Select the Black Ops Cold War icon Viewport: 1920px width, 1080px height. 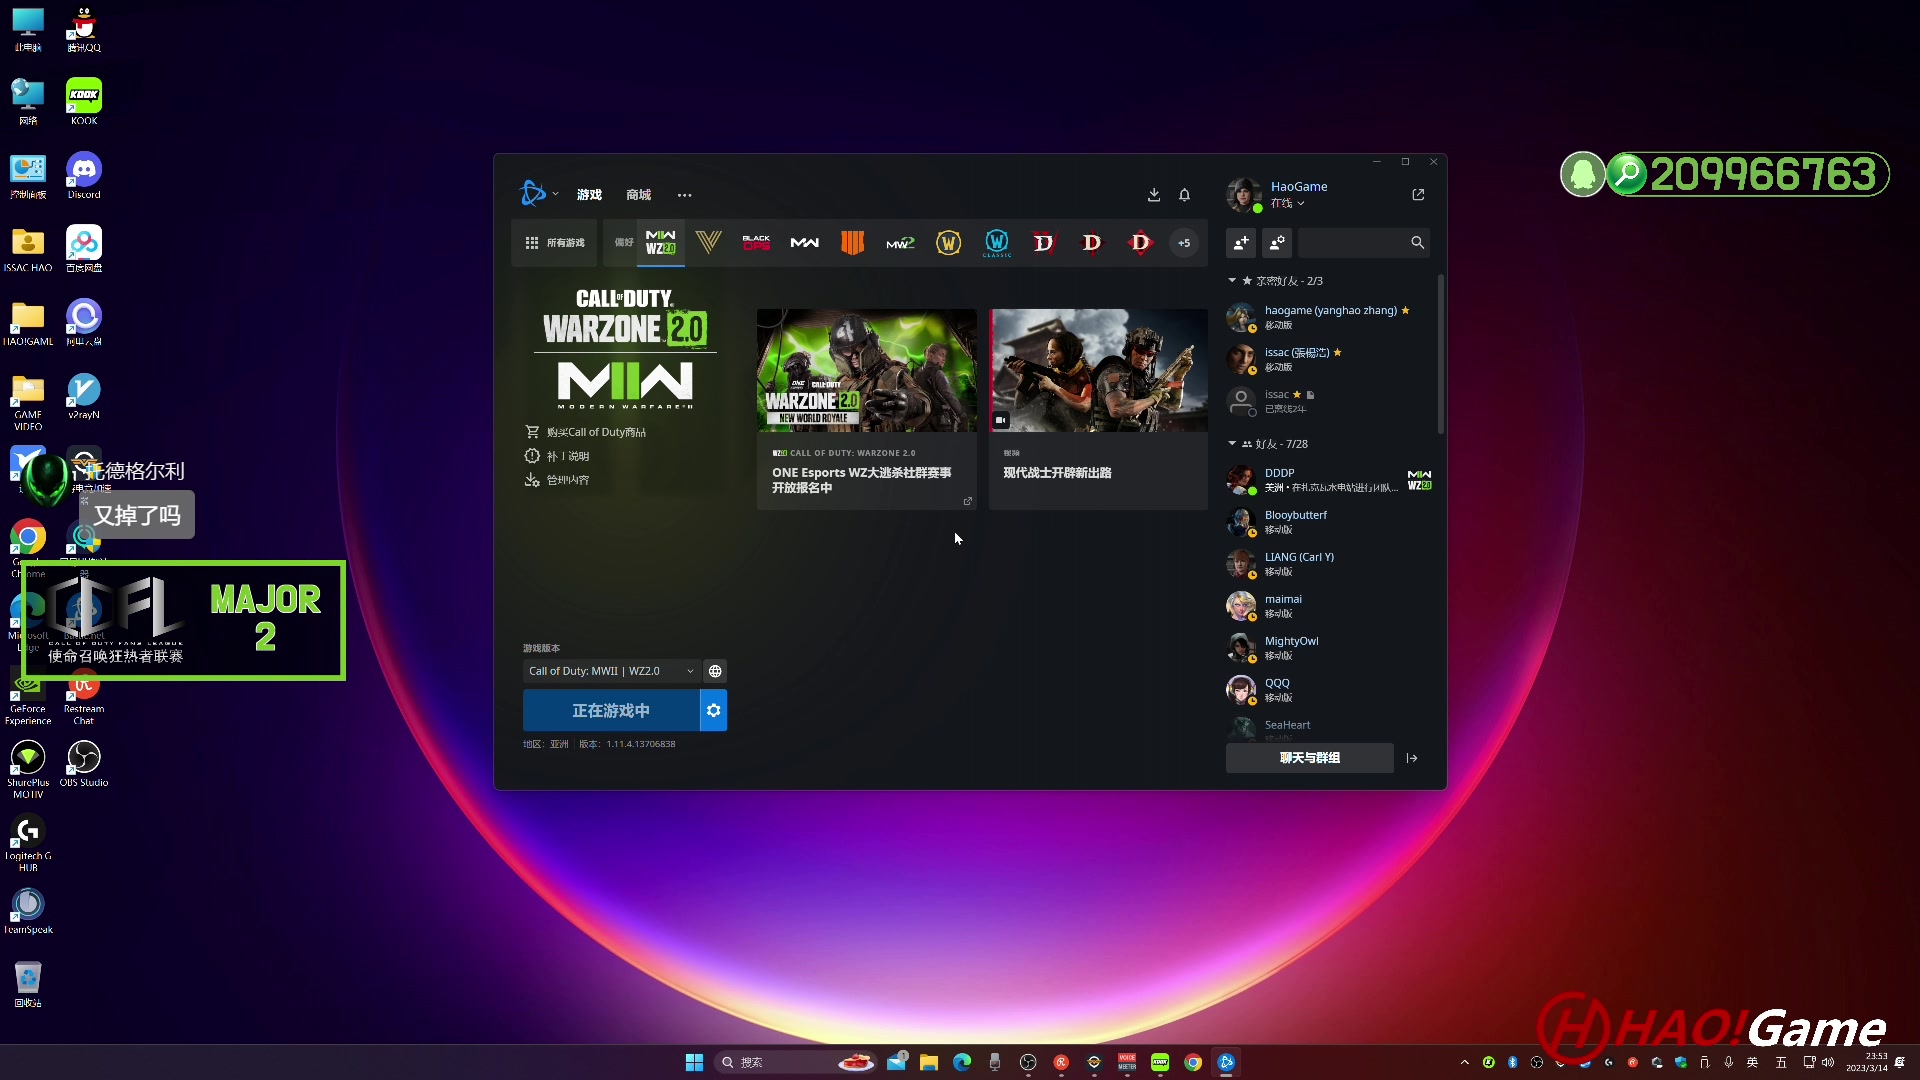[756, 243]
